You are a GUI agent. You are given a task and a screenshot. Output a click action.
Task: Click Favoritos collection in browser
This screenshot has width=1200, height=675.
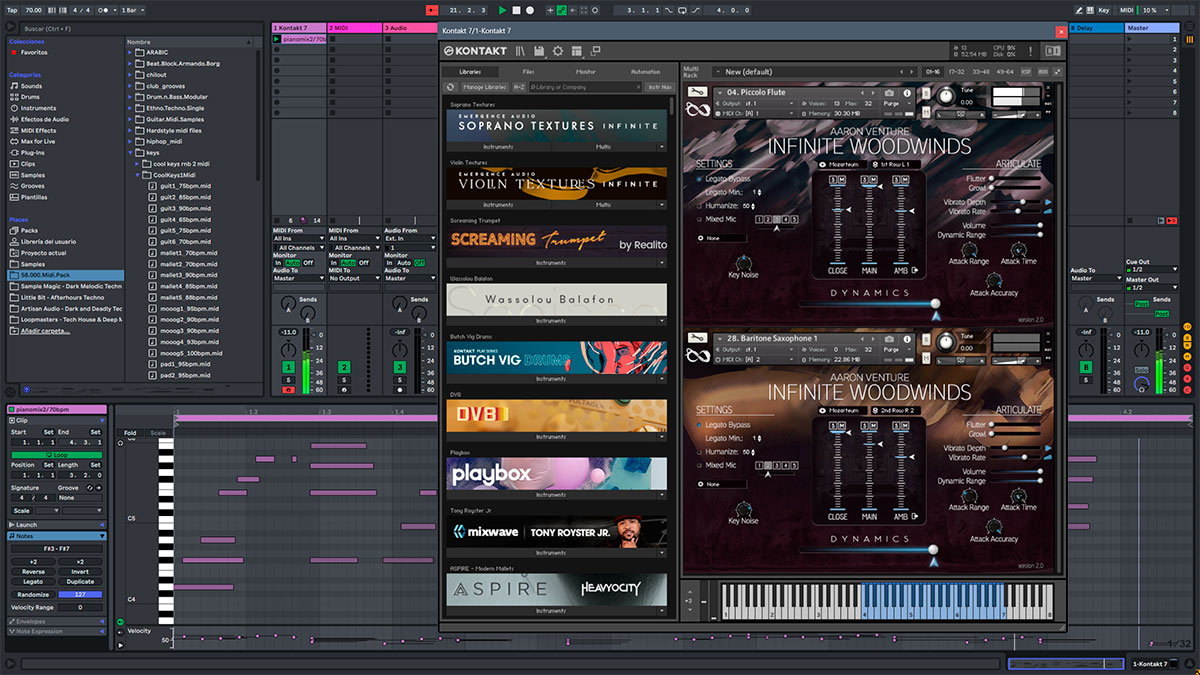click(x=34, y=52)
